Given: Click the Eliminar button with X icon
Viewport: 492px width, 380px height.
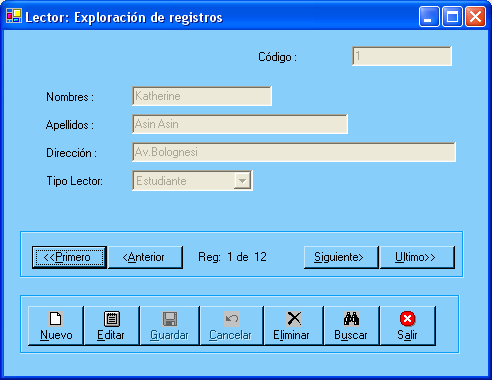Looking at the screenshot, I should pyautogui.click(x=294, y=326).
